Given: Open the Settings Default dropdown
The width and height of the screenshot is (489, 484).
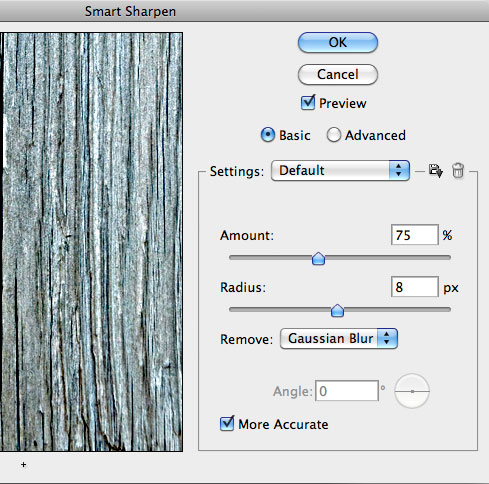Looking at the screenshot, I should [x=340, y=170].
